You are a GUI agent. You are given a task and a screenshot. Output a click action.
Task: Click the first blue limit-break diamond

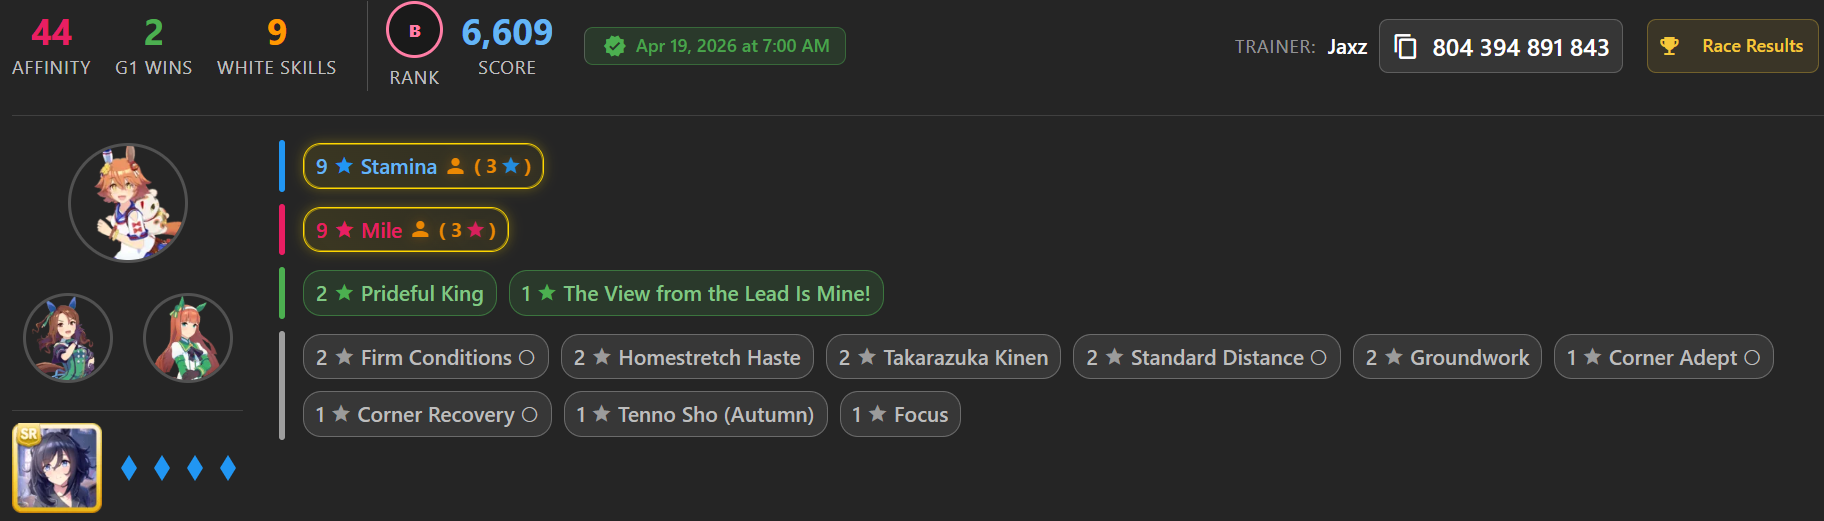coord(129,468)
